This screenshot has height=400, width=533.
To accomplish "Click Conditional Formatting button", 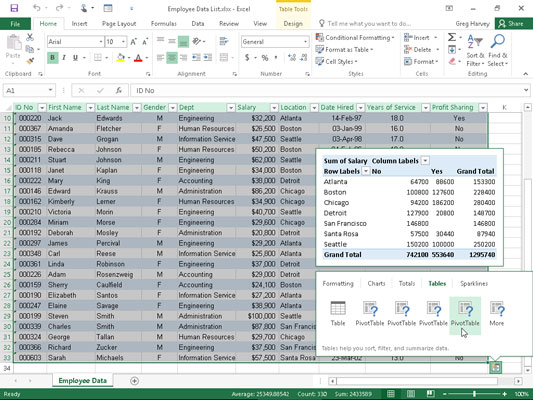I will [x=355, y=37].
